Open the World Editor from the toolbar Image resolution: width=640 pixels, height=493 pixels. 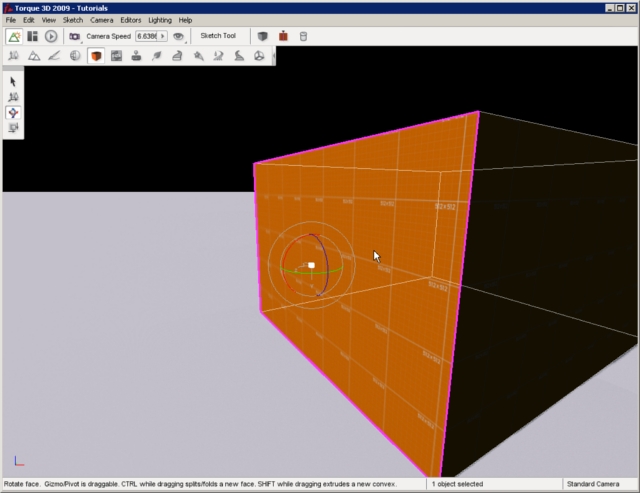15,36
